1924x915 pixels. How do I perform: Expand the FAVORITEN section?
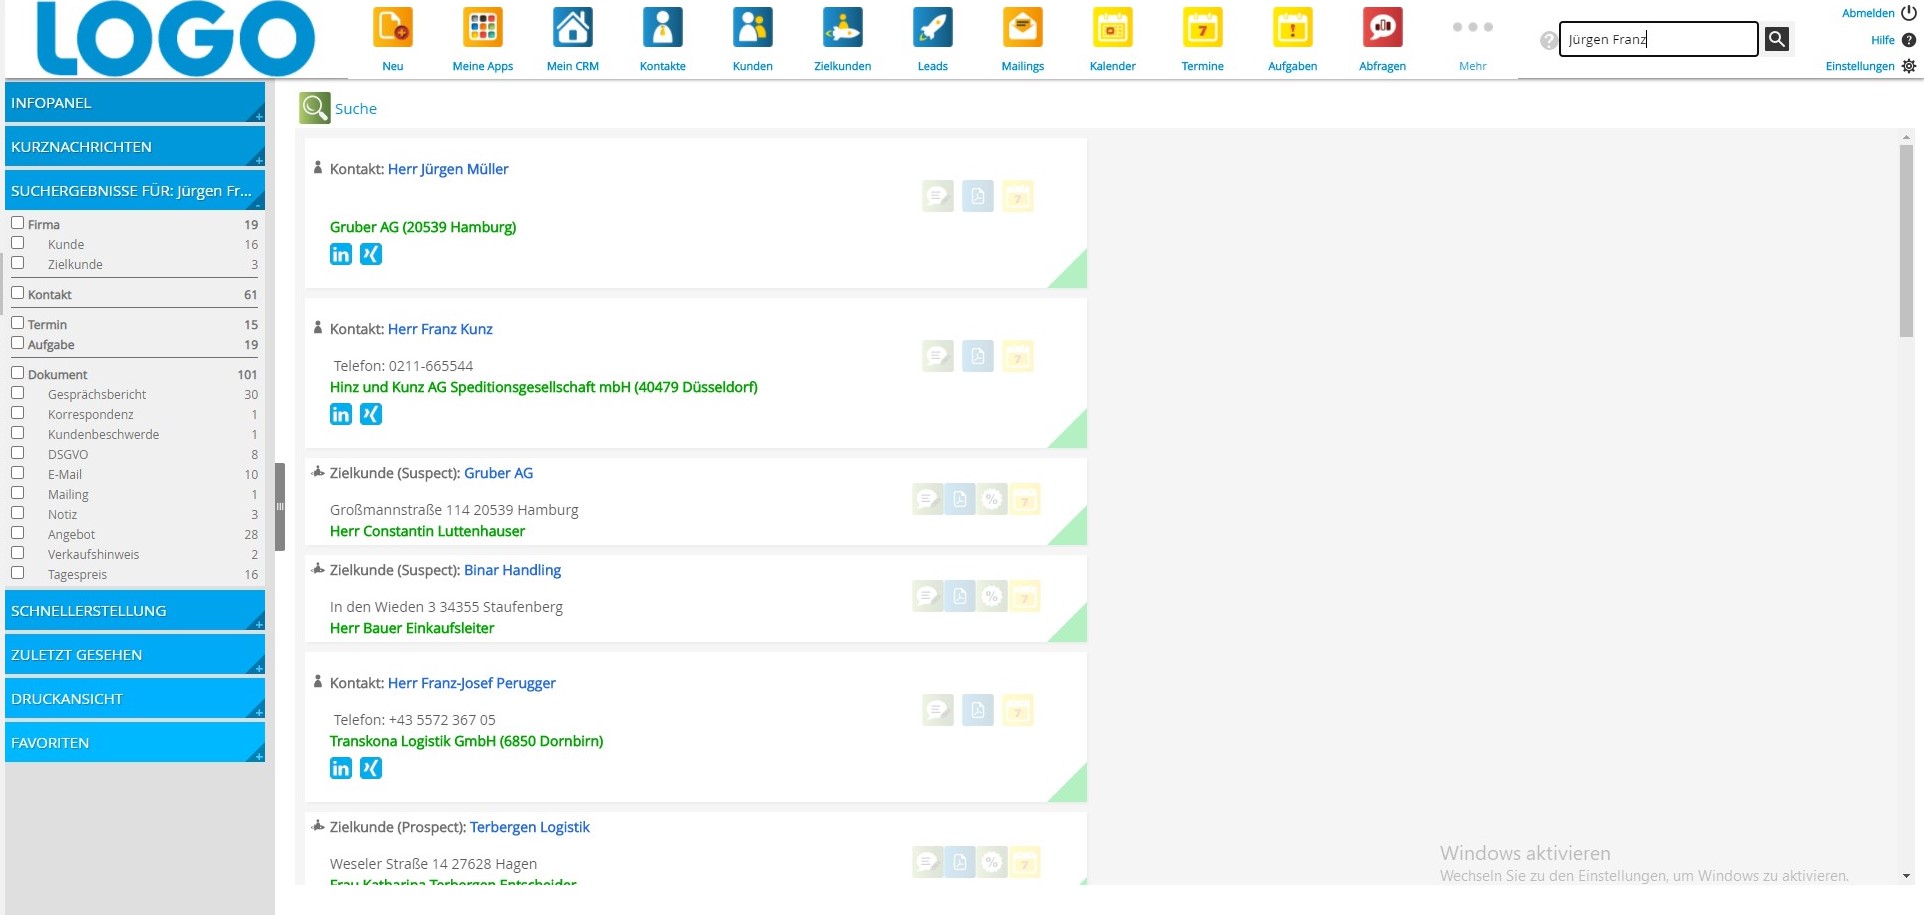135,743
